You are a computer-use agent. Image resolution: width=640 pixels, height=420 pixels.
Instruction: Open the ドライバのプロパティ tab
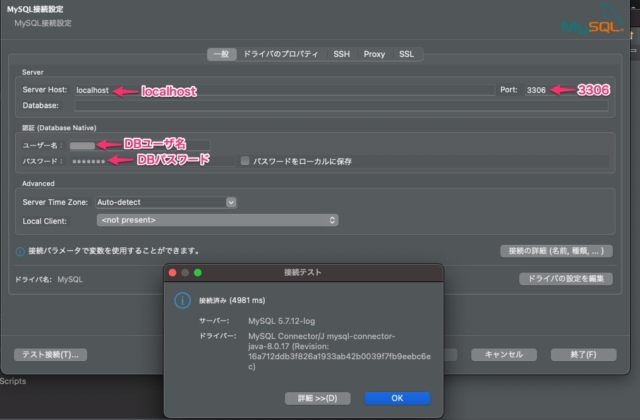tap(281, 54)
